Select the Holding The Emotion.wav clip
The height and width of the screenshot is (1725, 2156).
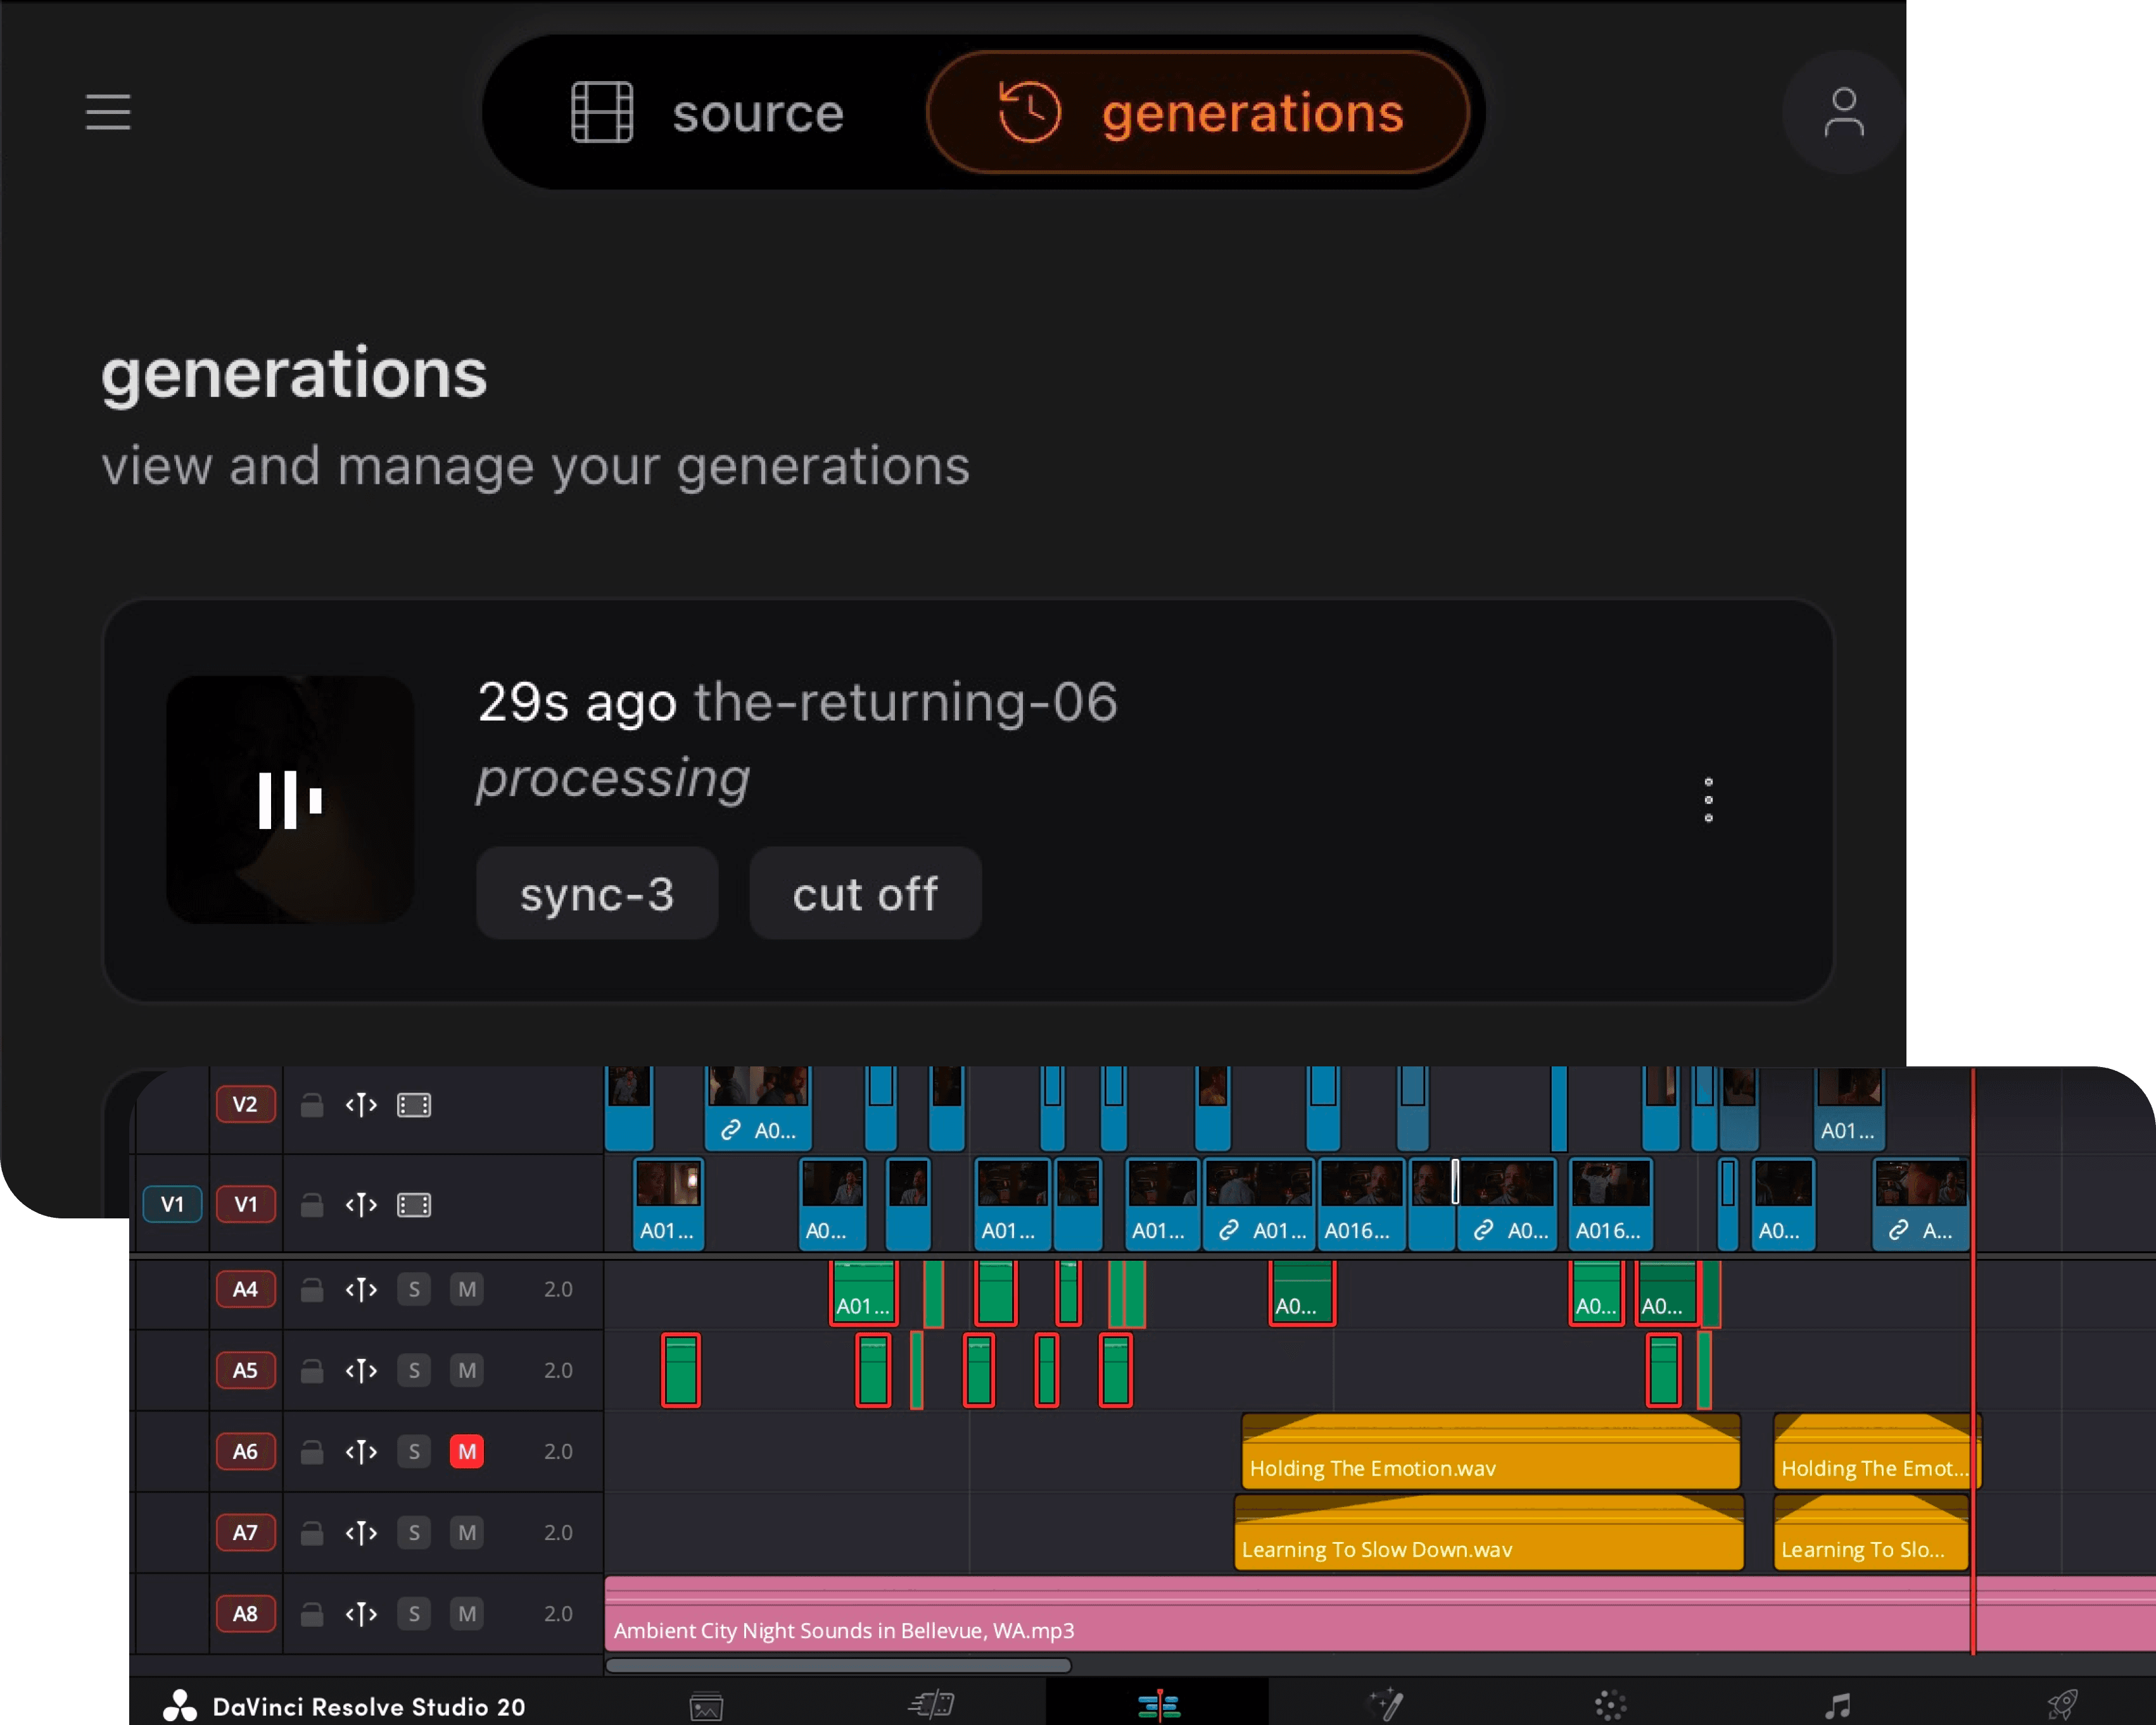click(1491, 1451)
